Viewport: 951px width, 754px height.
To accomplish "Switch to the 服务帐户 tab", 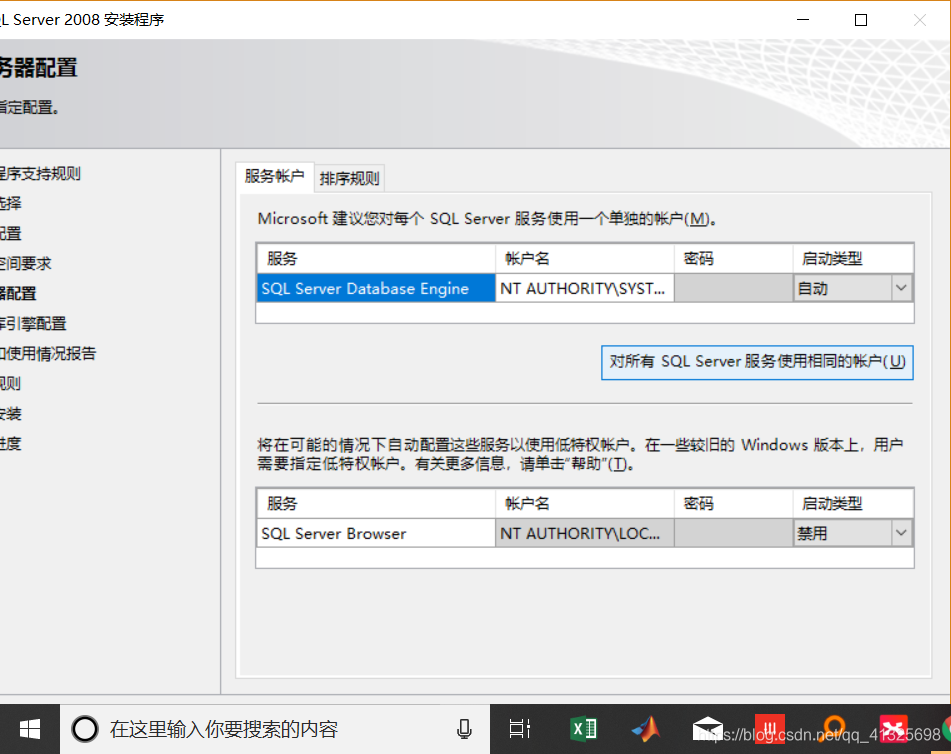I will point(275,177).
